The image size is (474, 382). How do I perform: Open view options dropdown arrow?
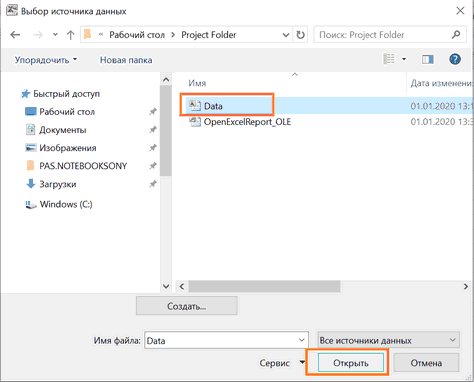tap(404, 59)
